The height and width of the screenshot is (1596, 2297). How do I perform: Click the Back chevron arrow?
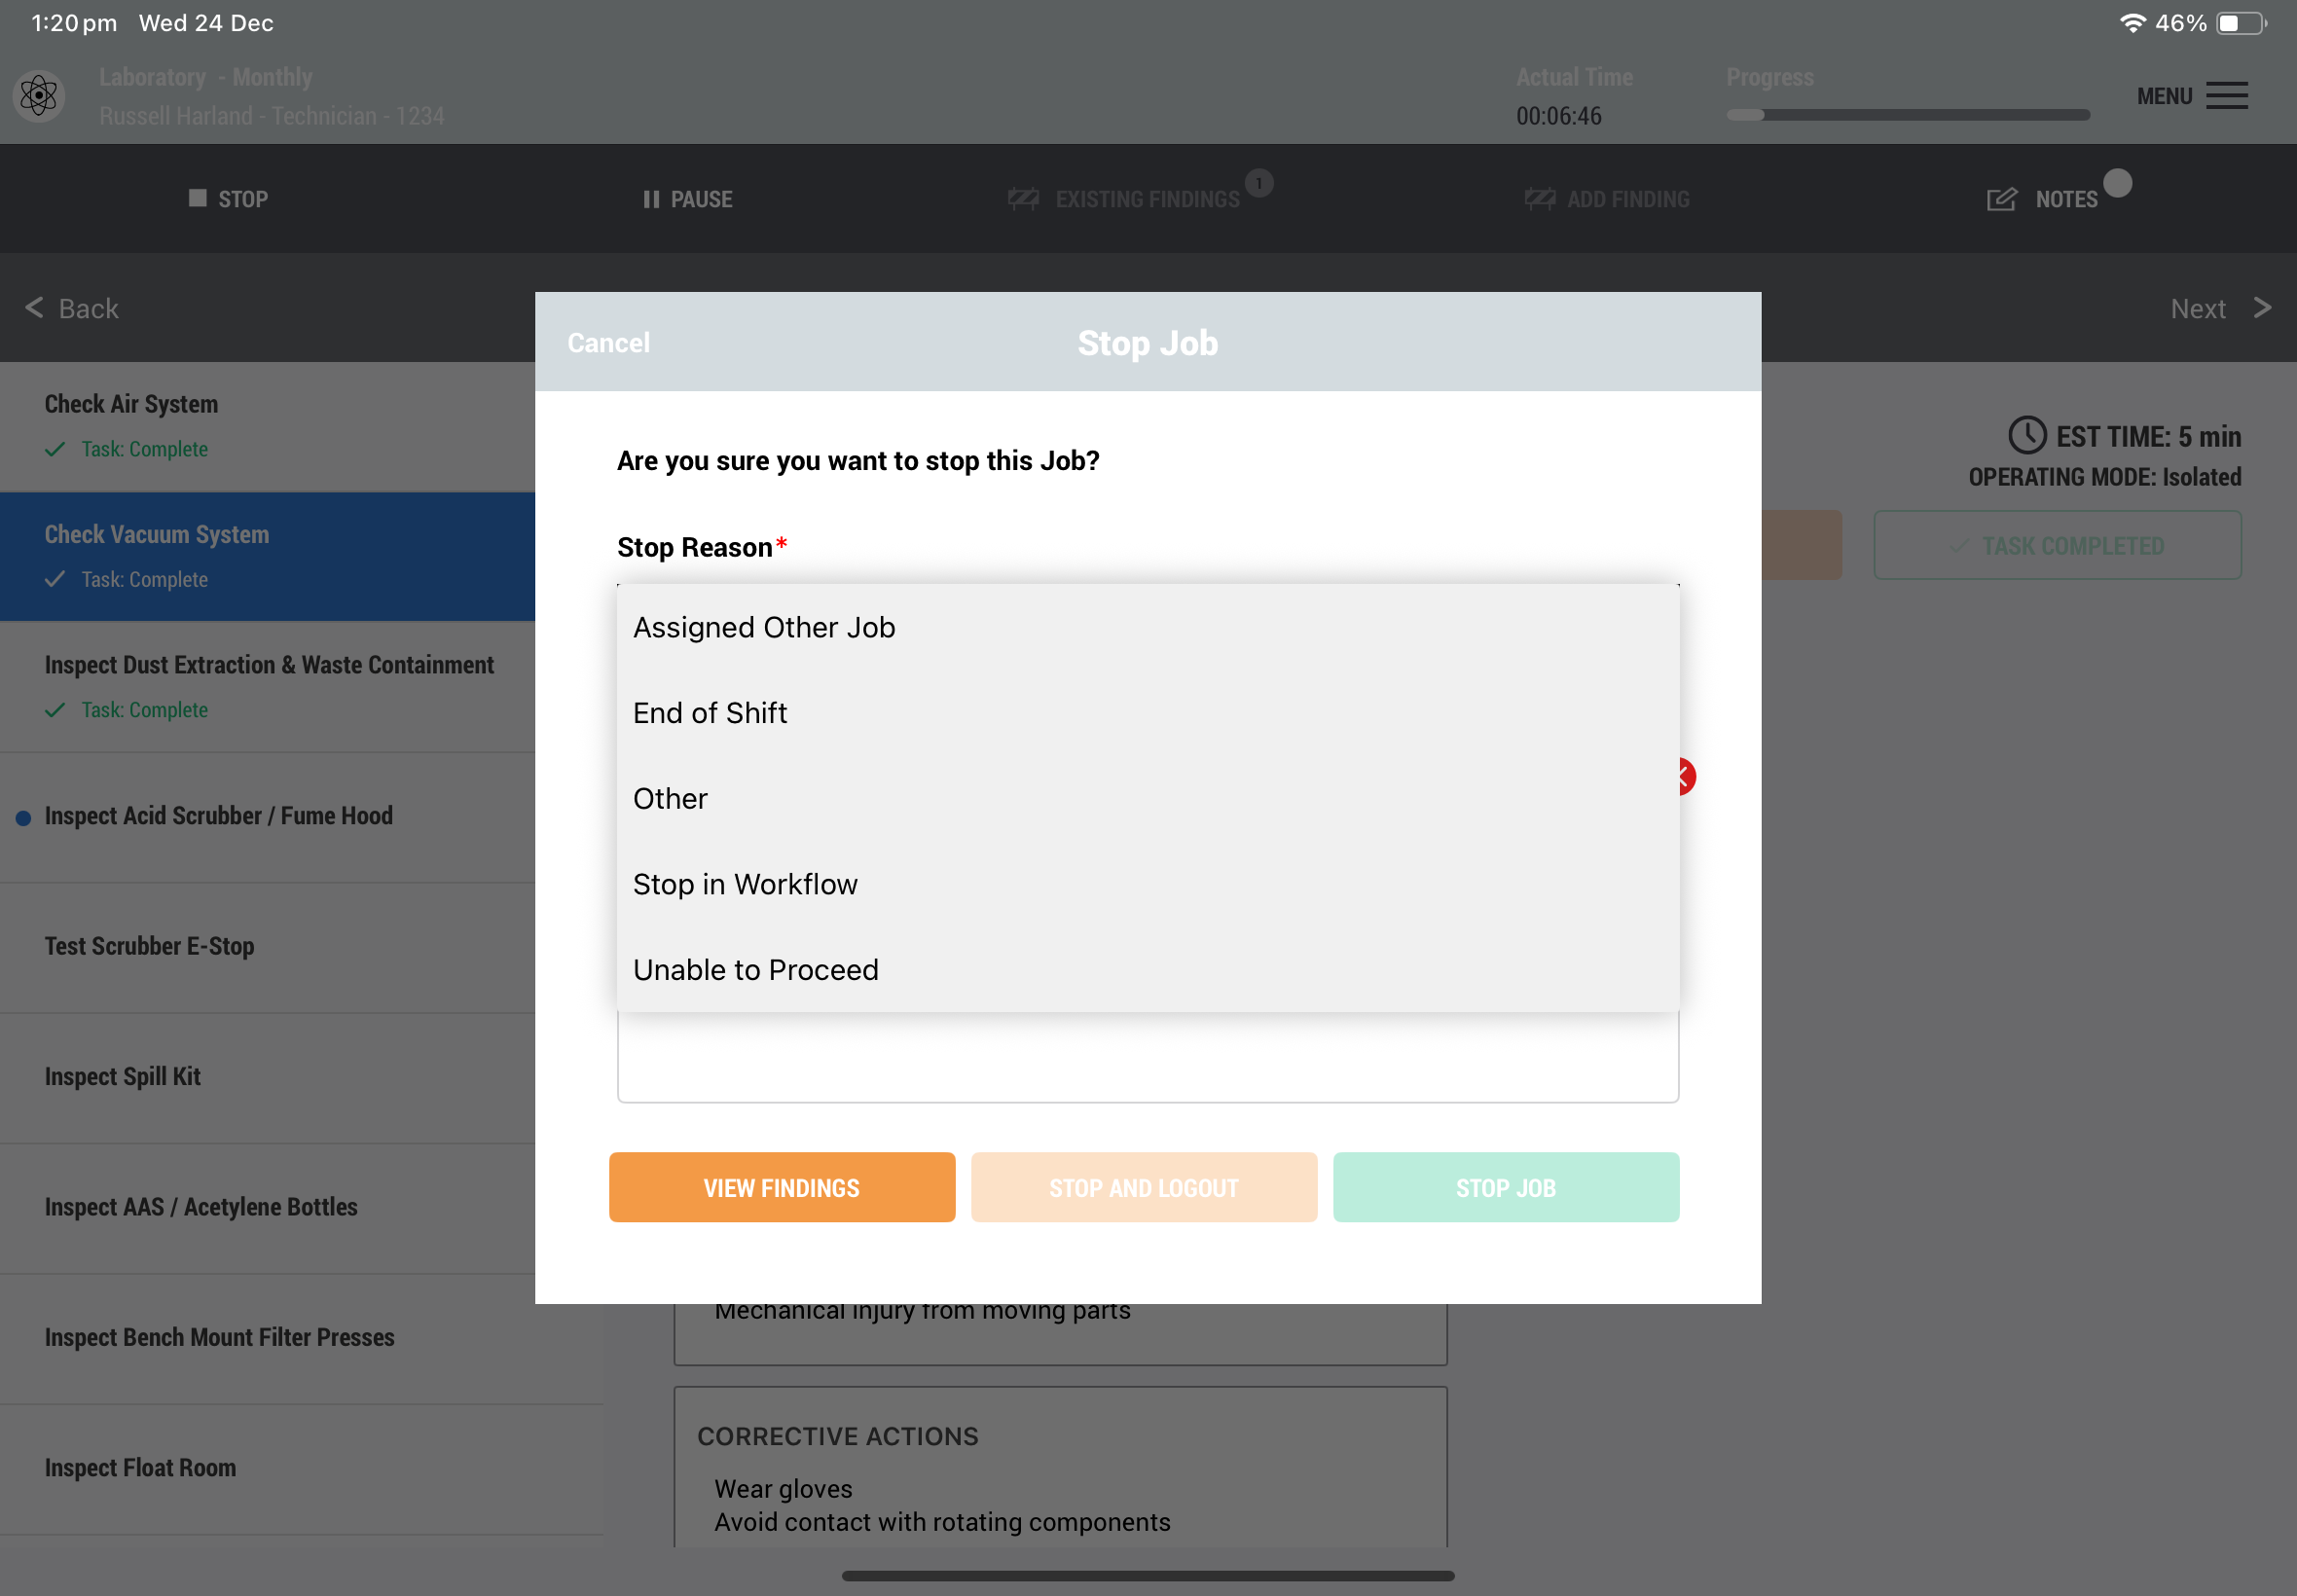tap(35, 308)
